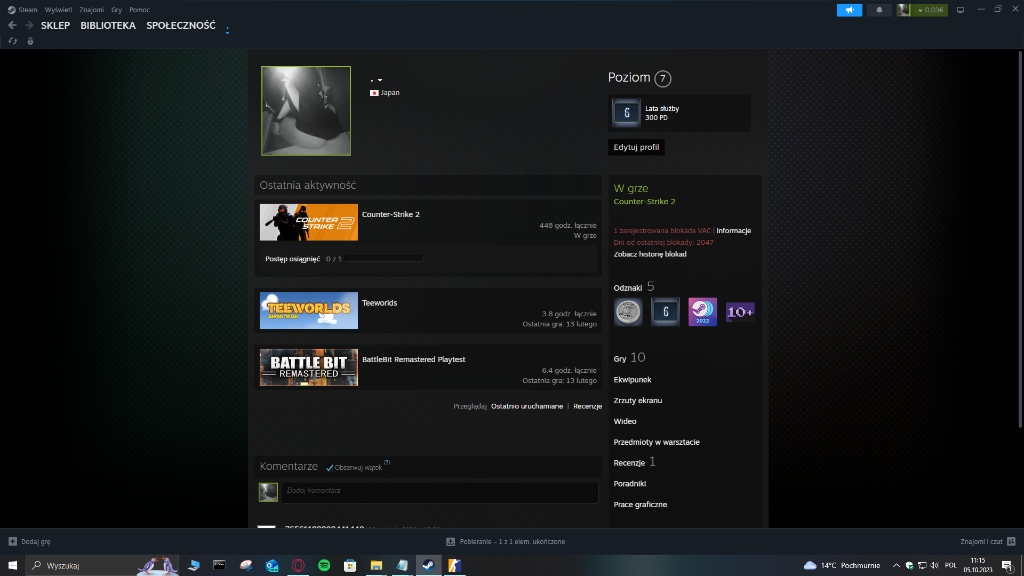Image resolution: width=1024 pixels, height=576 pixels.
Task: Open Spotify from the taskbar
Action: (322, 565)
